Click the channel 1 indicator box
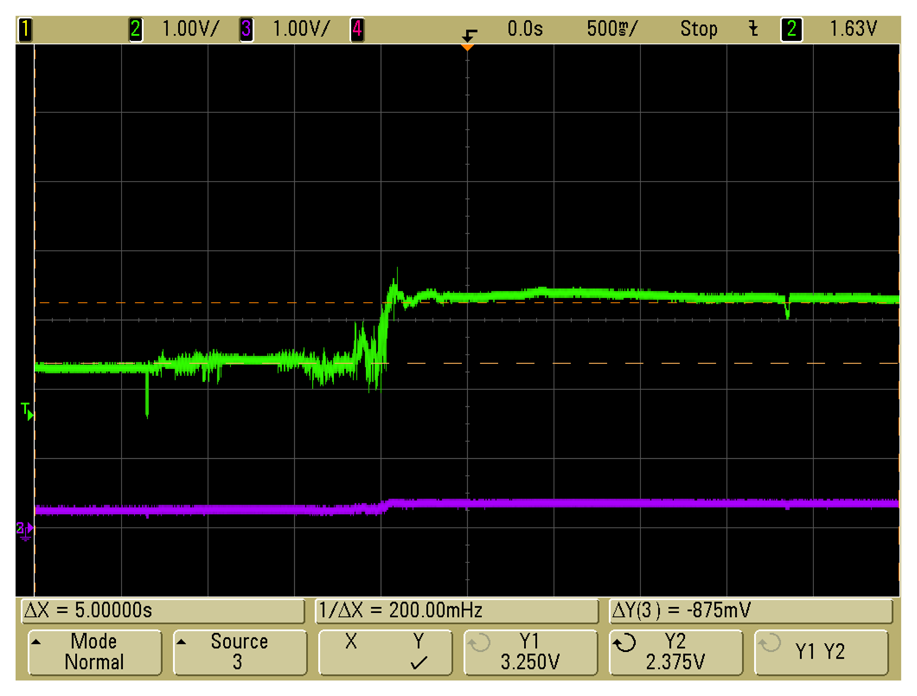 [x=25, y=30]
